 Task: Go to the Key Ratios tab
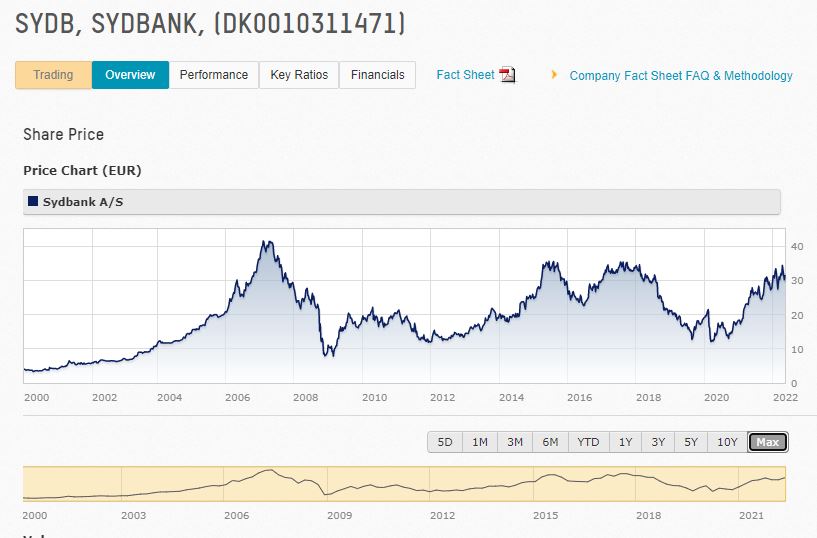coord(298,75)
